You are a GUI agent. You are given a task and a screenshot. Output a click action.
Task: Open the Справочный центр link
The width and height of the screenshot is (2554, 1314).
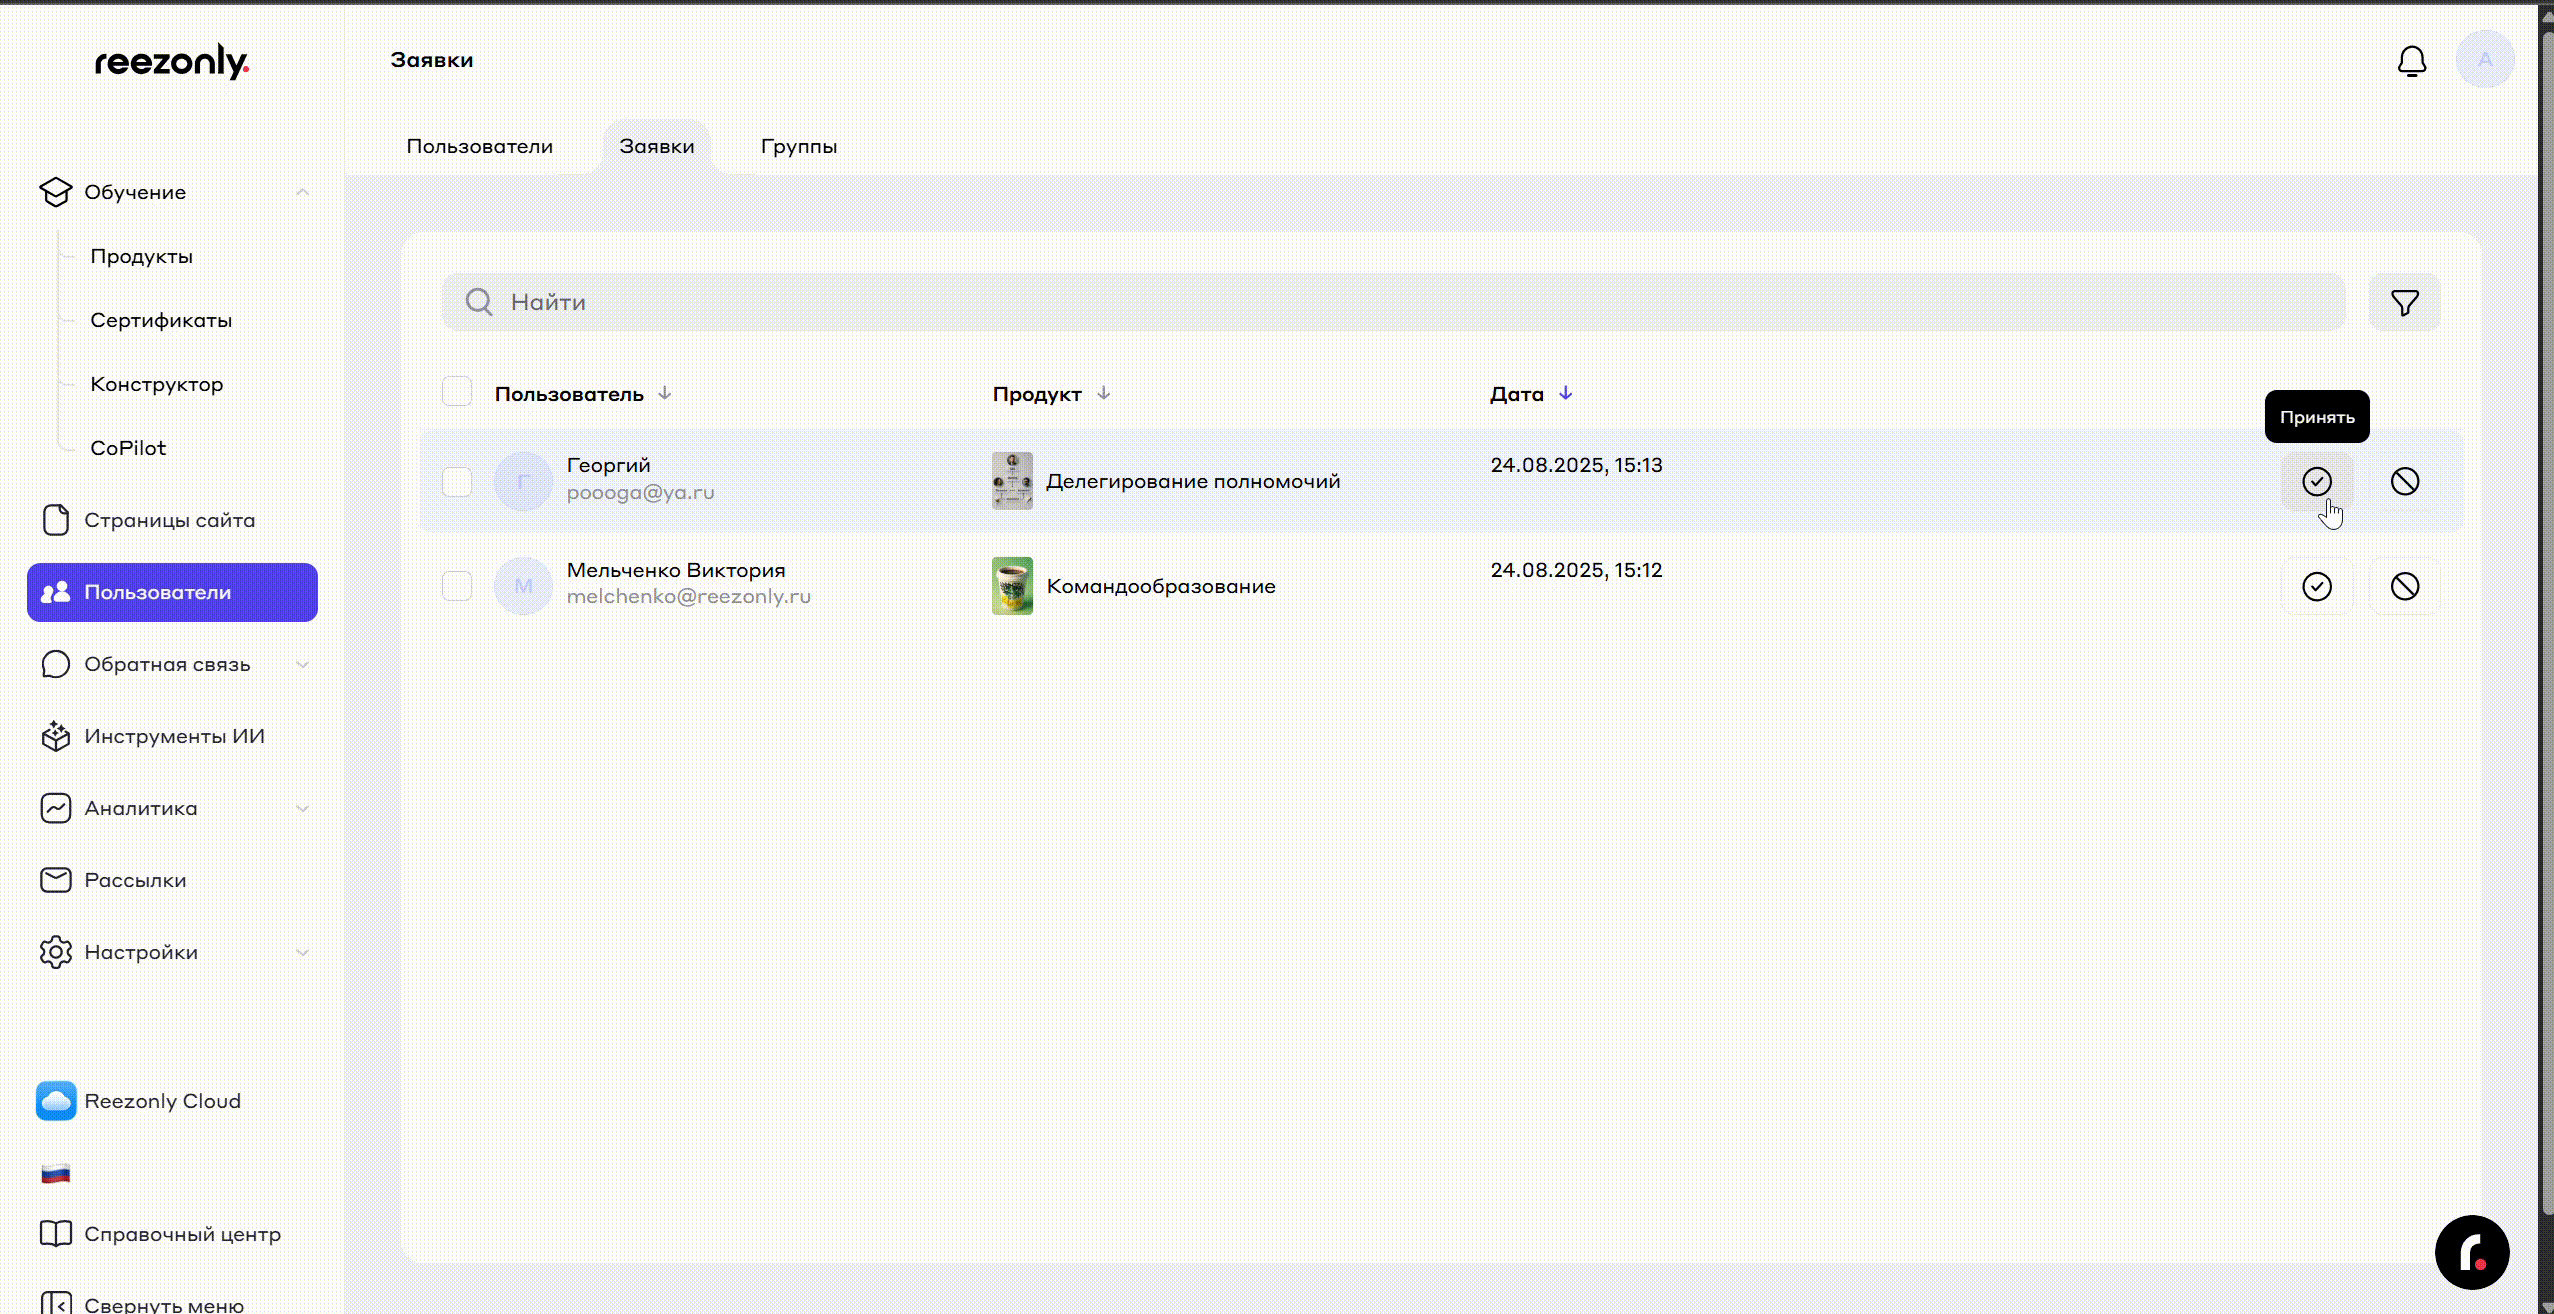(182, 1234)
